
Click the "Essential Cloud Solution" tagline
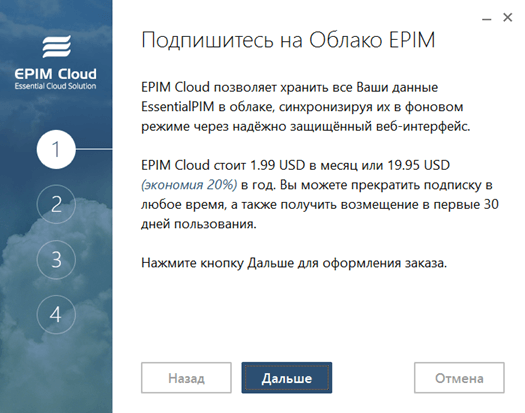click(x=55, y=86)
